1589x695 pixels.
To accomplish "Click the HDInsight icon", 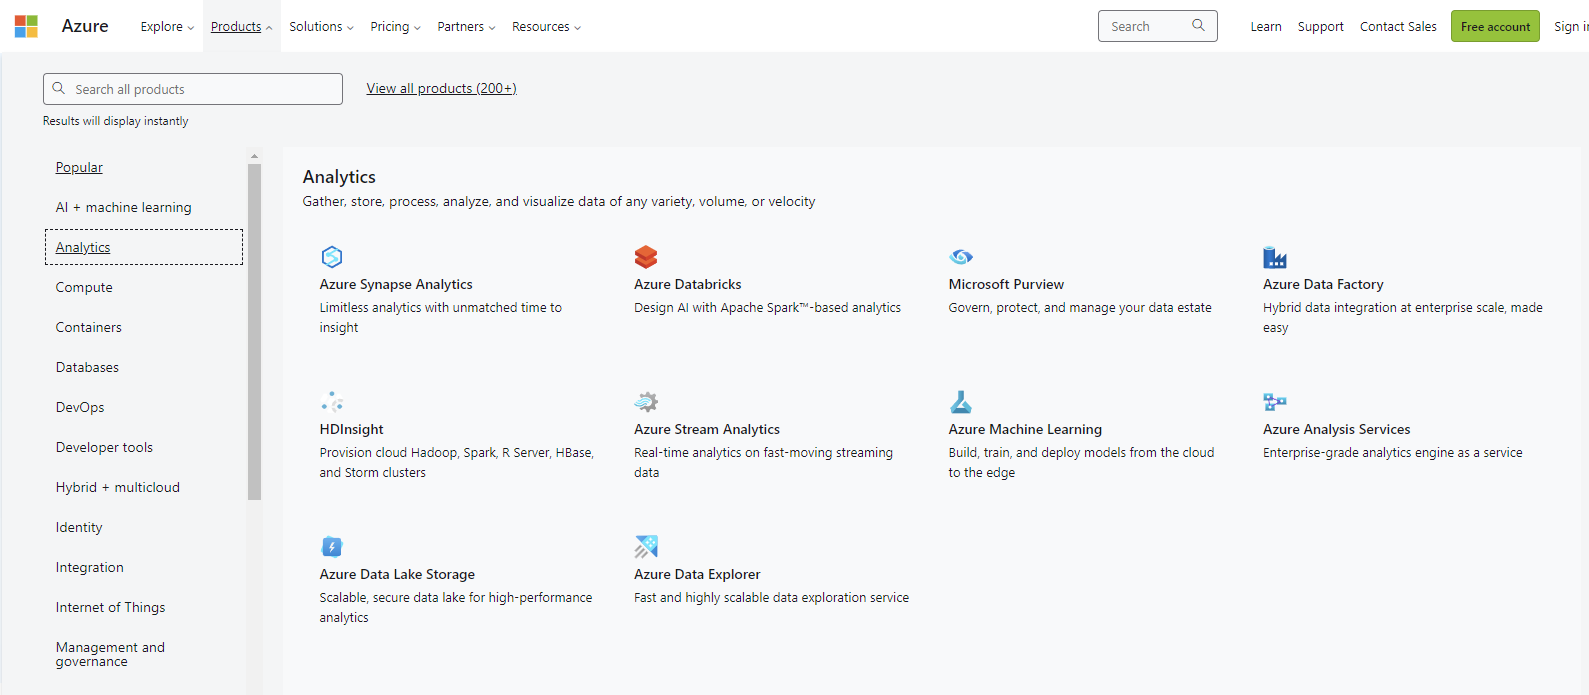I will (x=332, y=402).
